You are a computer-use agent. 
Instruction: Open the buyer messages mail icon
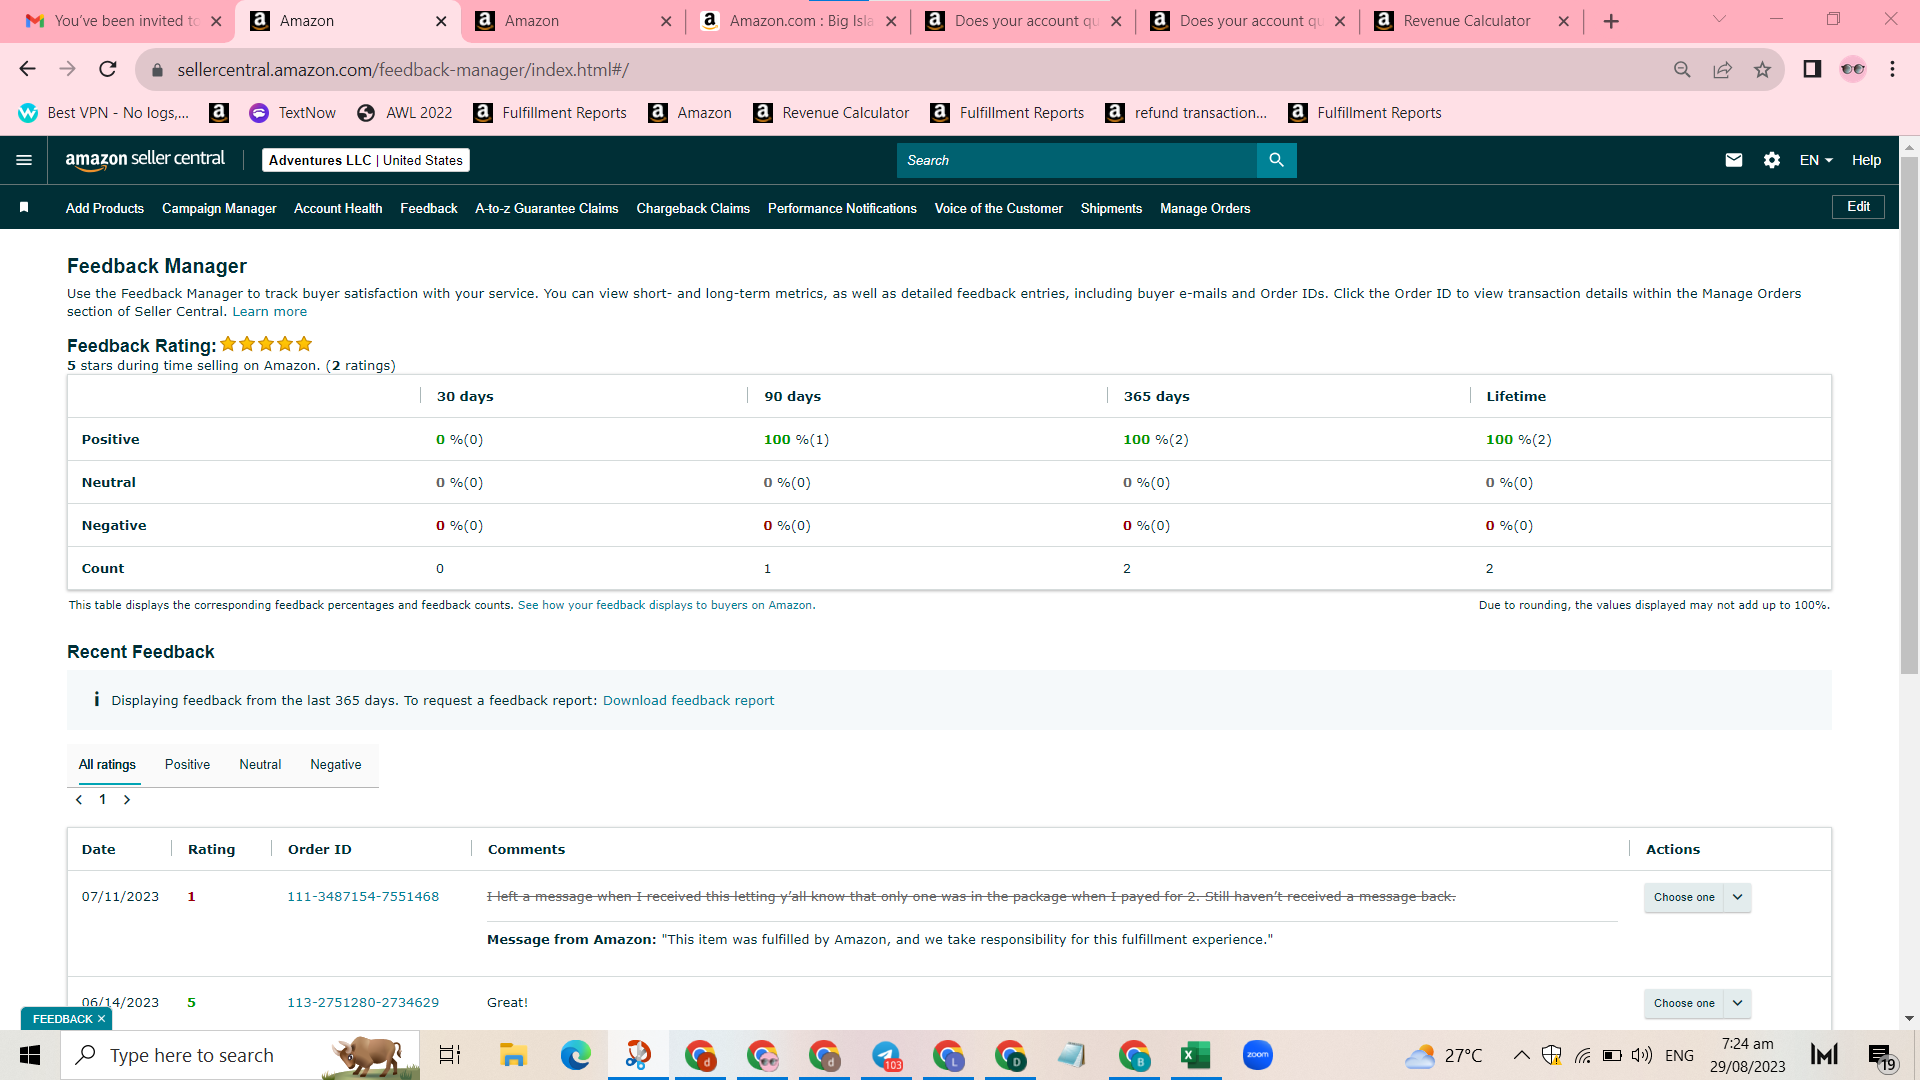[x=1734, y=160]
